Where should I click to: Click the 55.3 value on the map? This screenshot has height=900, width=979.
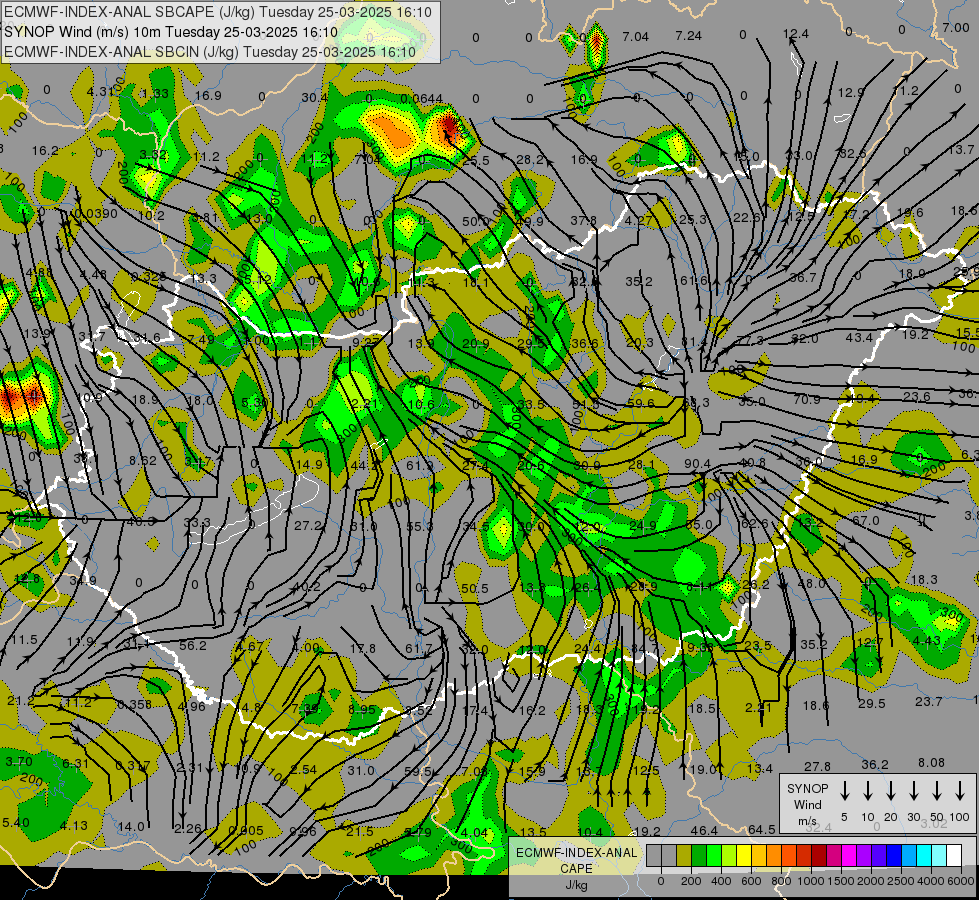point(420,527)
